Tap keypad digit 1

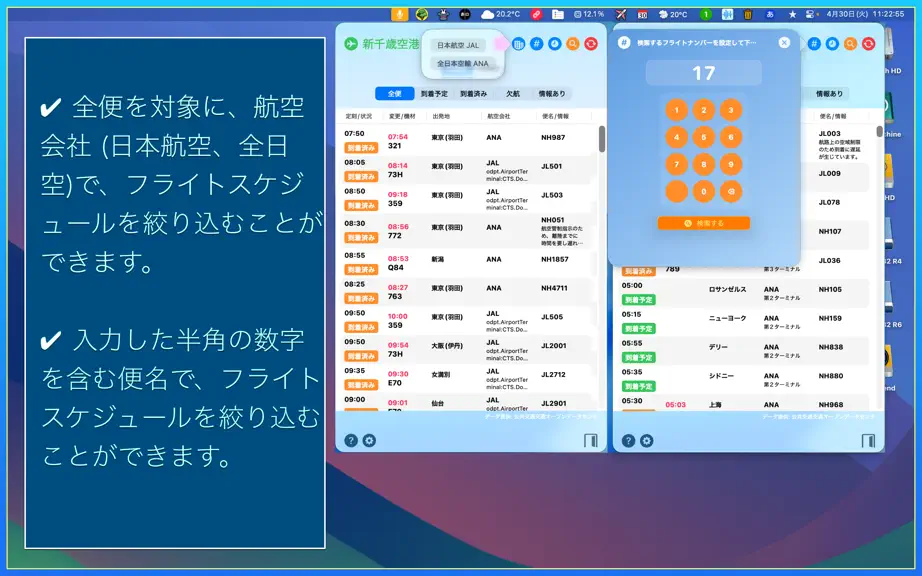click(677, 110)
